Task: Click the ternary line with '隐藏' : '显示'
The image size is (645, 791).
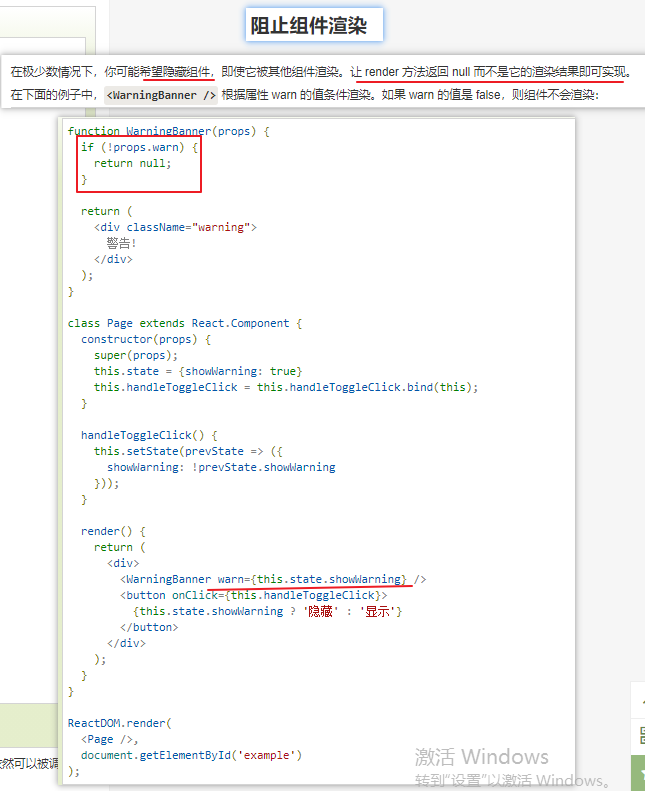Action: click(267, 611)
